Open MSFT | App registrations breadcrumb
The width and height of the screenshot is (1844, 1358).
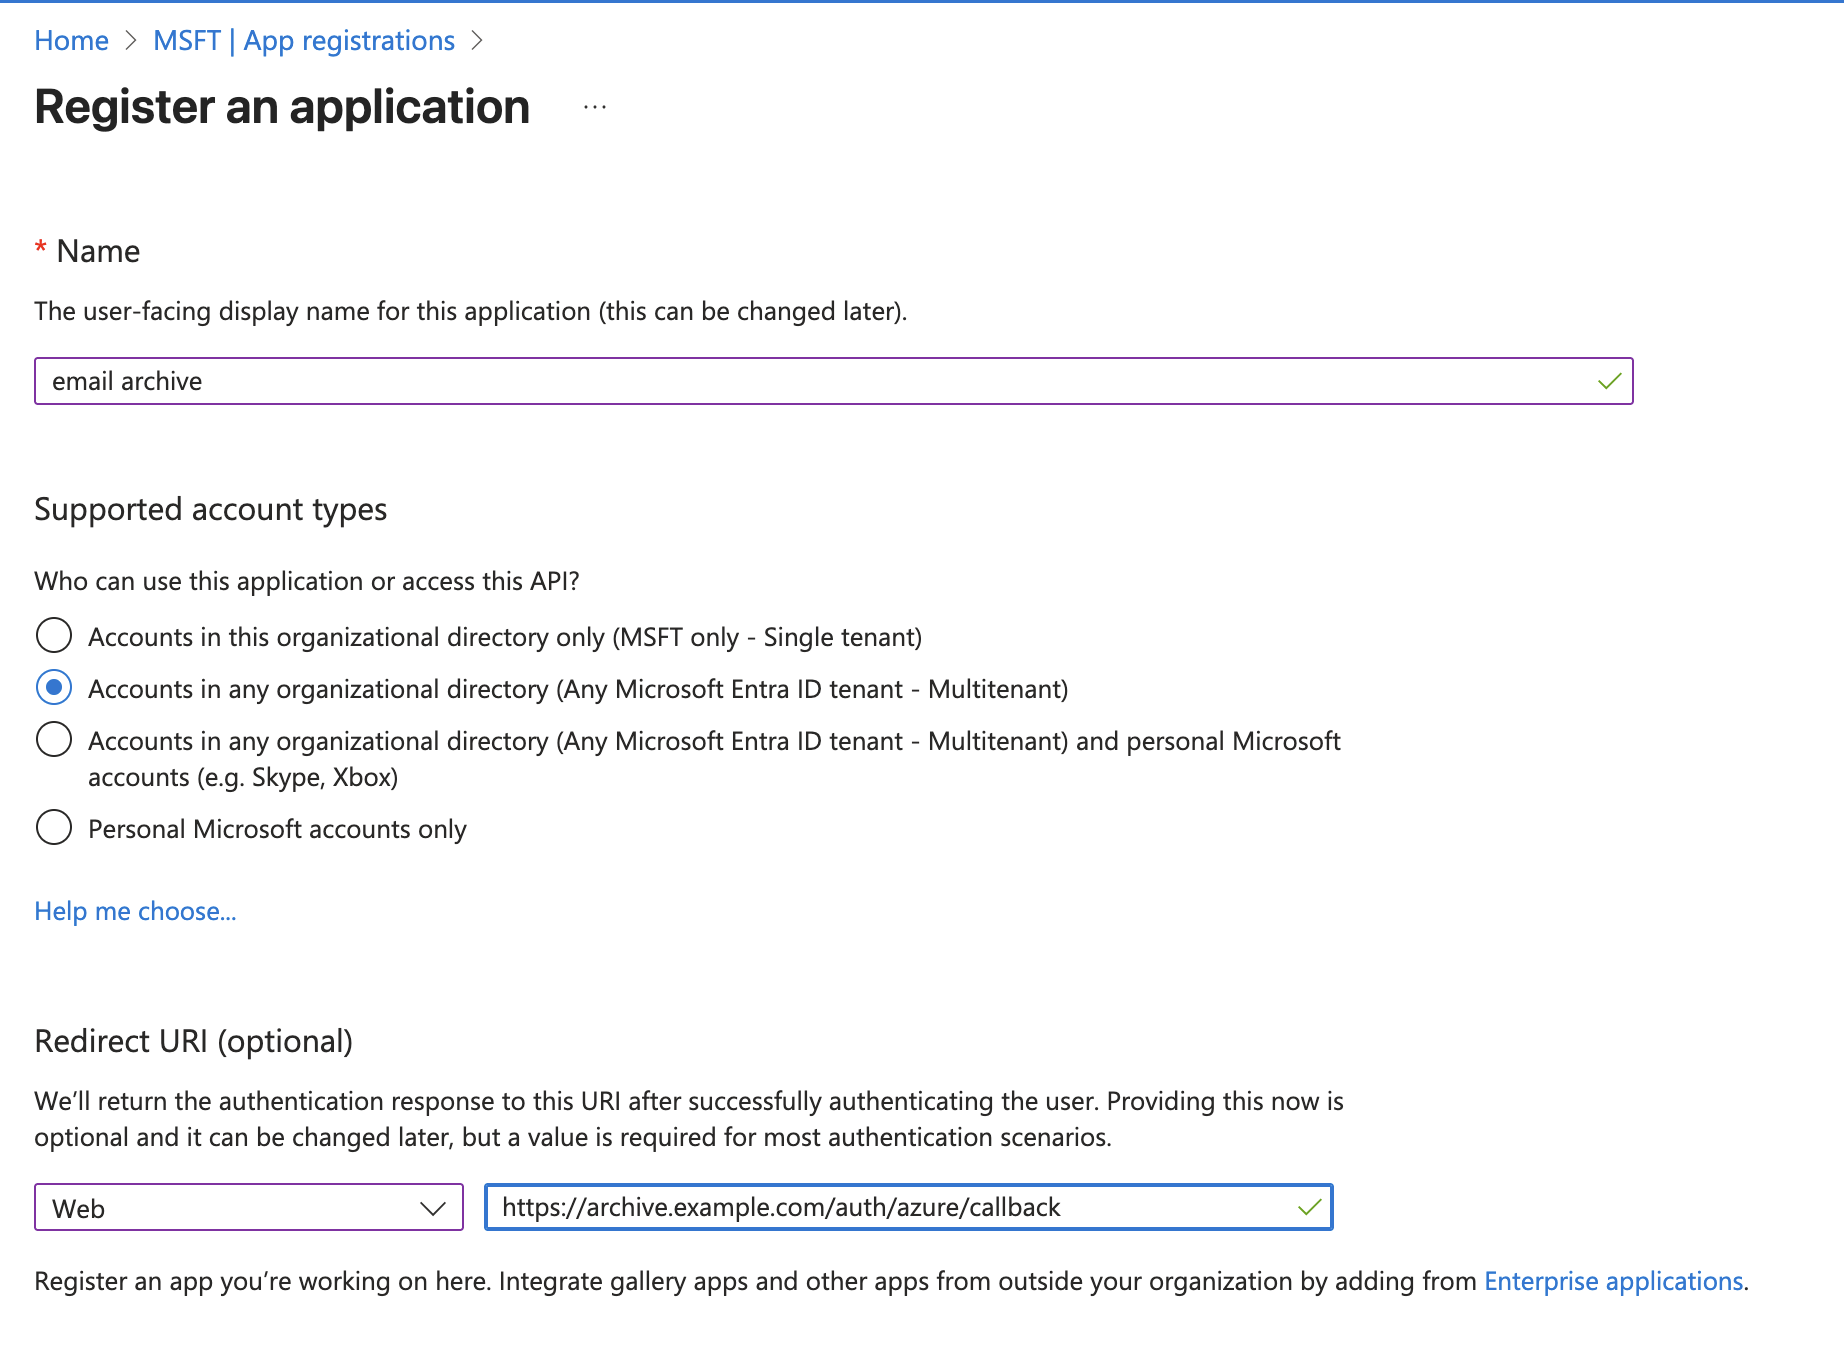(303, 41)
